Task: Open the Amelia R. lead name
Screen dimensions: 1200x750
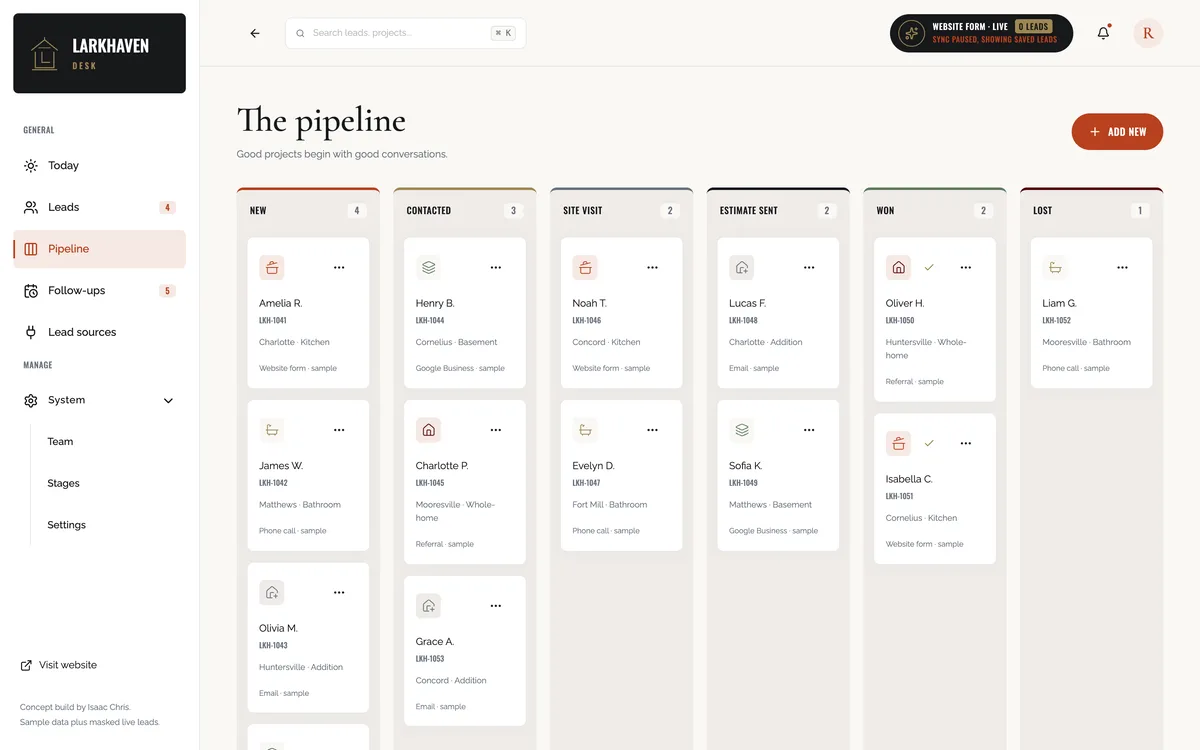Action: [280, 303]
